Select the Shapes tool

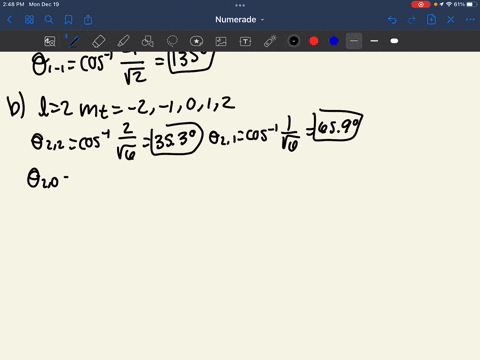click(x=148, y=41)
